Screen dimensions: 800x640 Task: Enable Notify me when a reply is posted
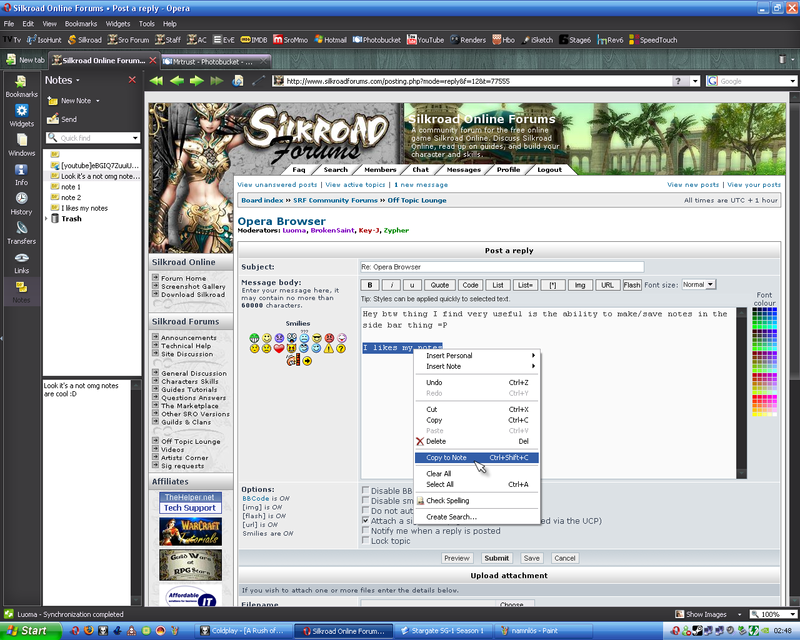(365, 530)
